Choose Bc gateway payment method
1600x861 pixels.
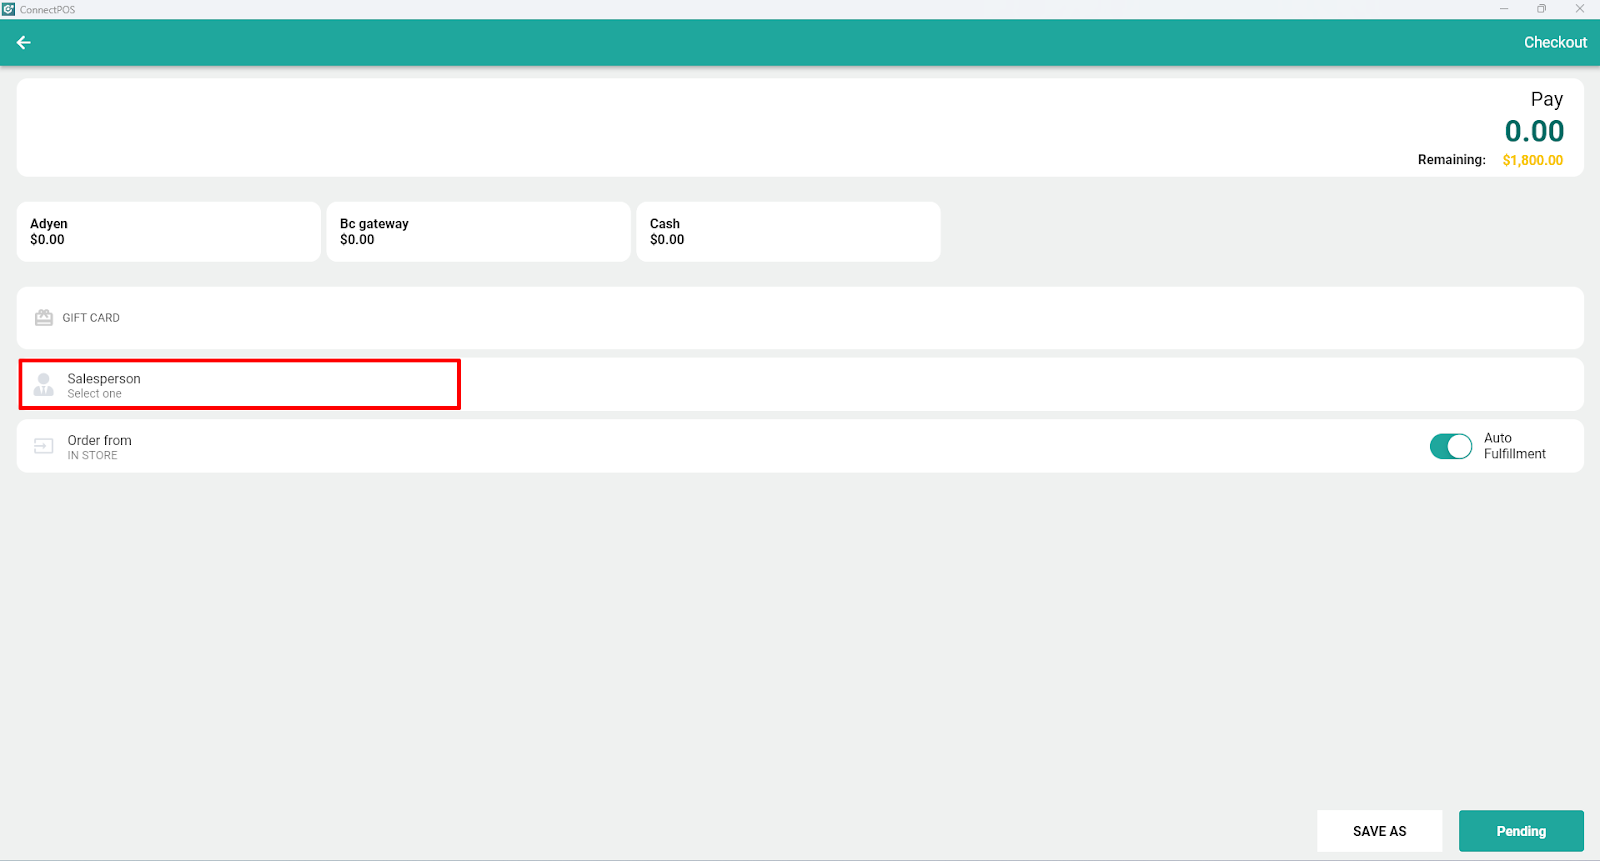(x=479, y=232)
